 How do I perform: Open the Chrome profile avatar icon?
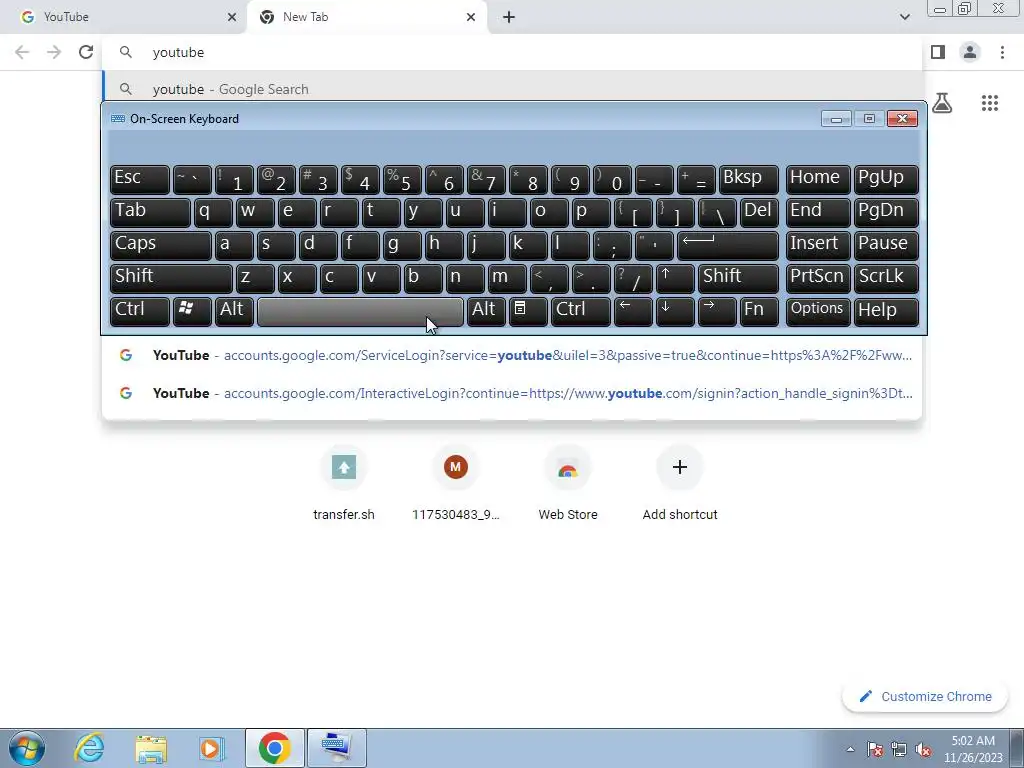[x=970, y=52]
